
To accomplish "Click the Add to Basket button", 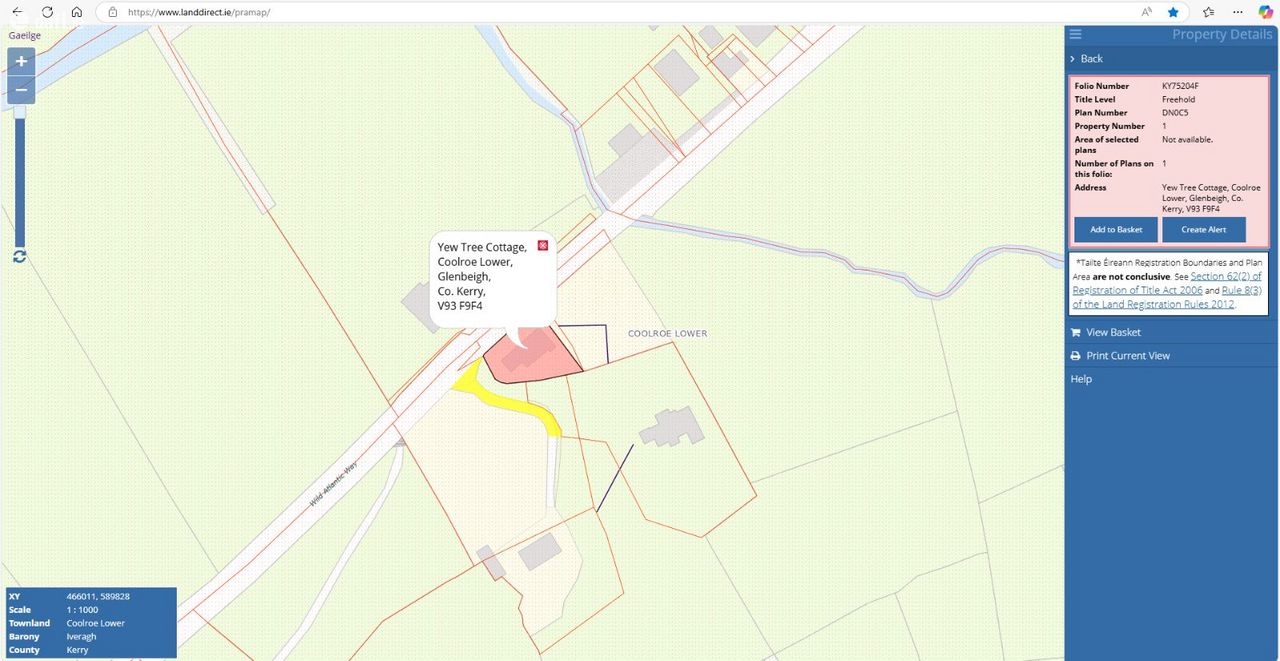I will point(1116,229).
